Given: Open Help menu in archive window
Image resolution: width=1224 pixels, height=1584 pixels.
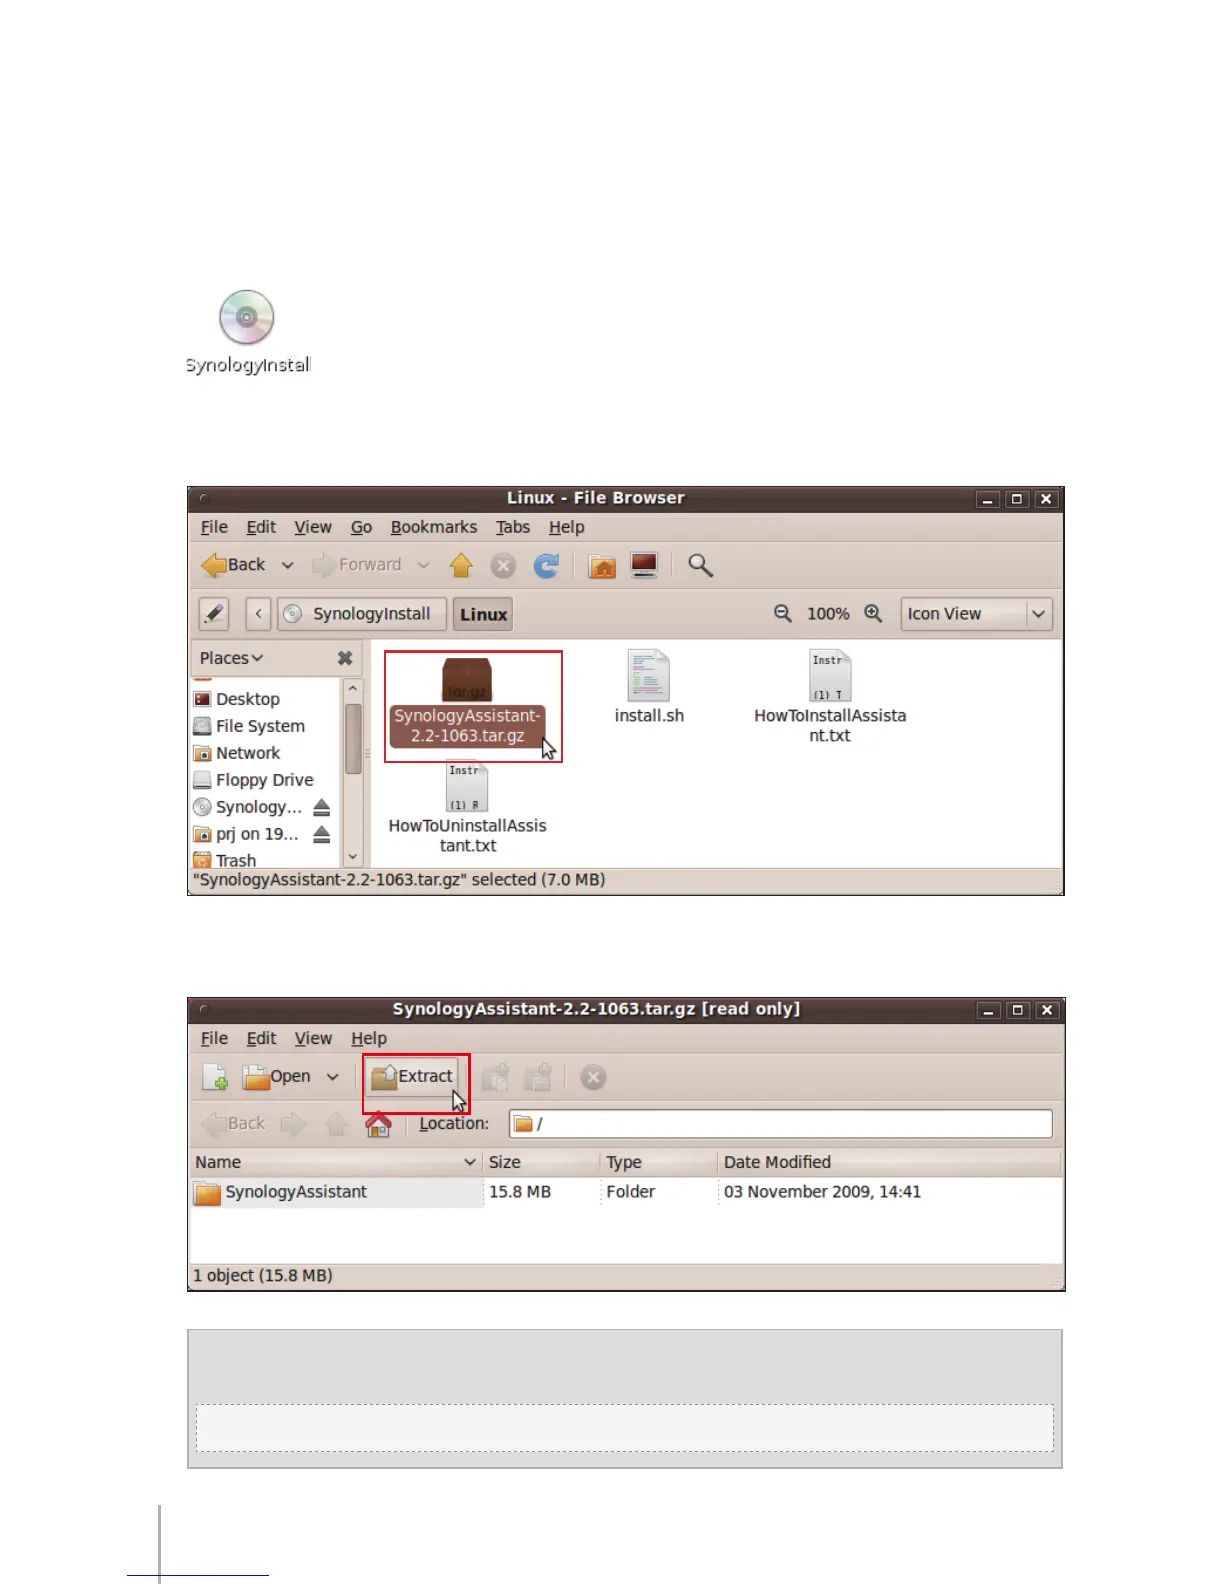Looking at the screenshot, I should [x=369, y=1039].
